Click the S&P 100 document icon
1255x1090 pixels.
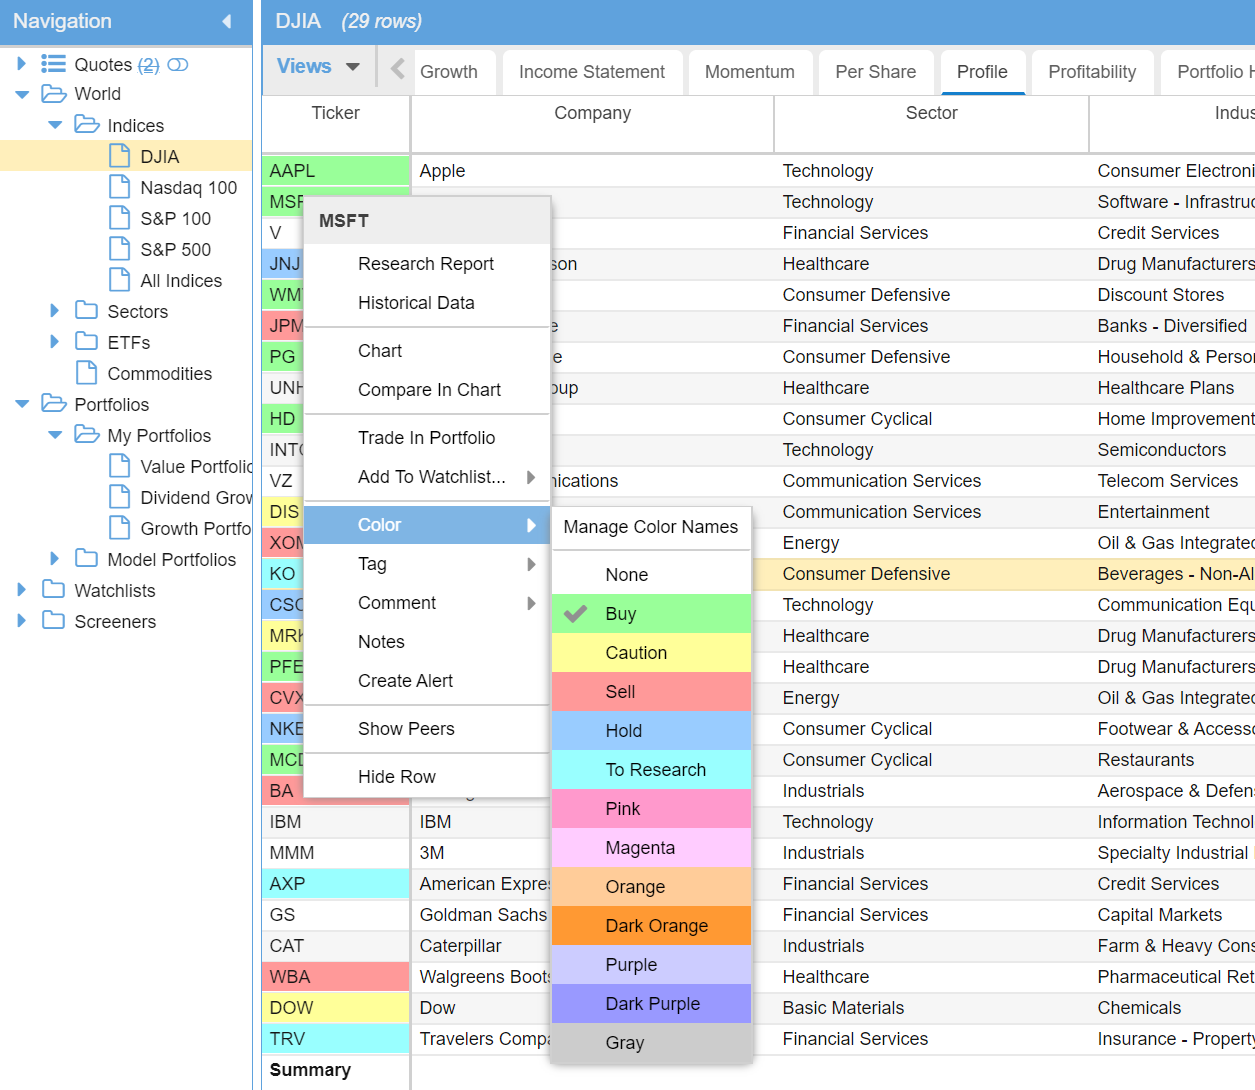[x=120, y=218]
